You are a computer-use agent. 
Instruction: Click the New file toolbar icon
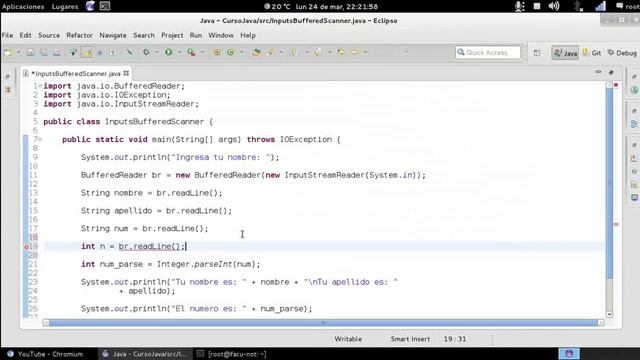pos(8,52)
